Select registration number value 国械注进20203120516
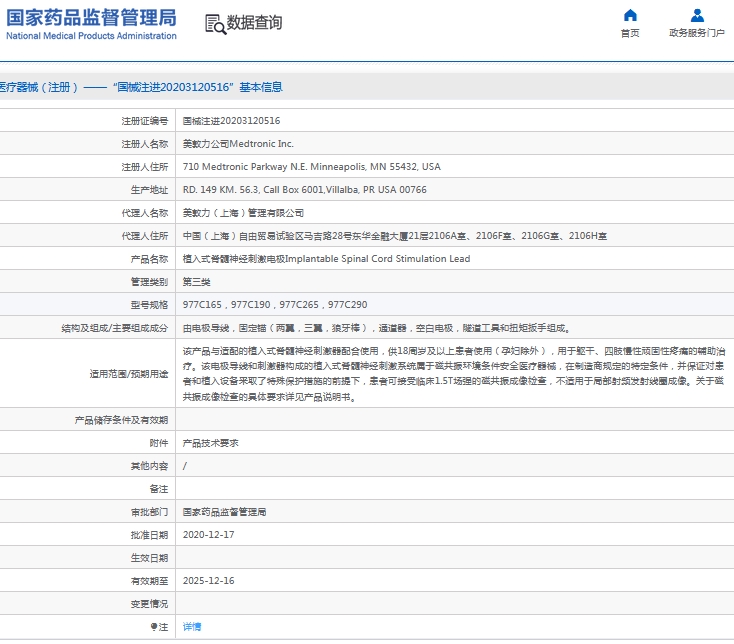Viewport: 734px width, 644px height. (x=231, y=121)
